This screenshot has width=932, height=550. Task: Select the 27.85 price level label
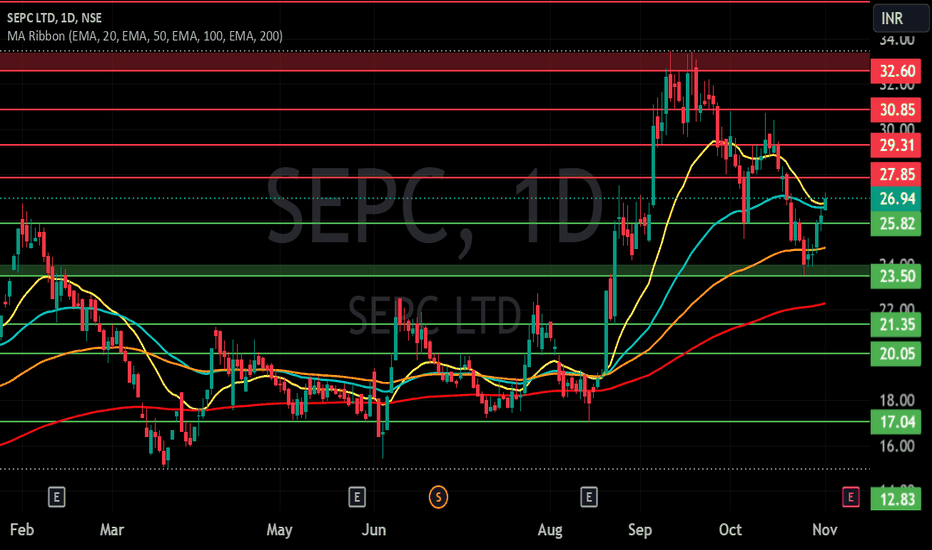[896, 174]
